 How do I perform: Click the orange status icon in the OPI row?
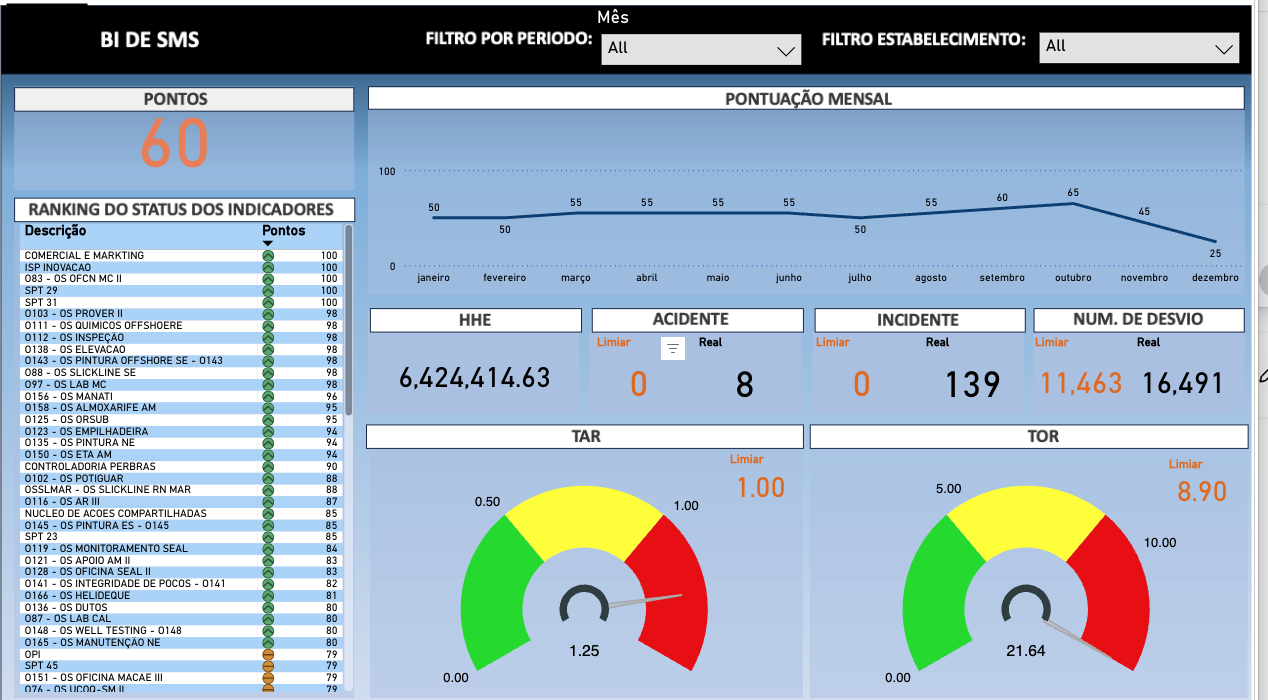pos(268,654)
